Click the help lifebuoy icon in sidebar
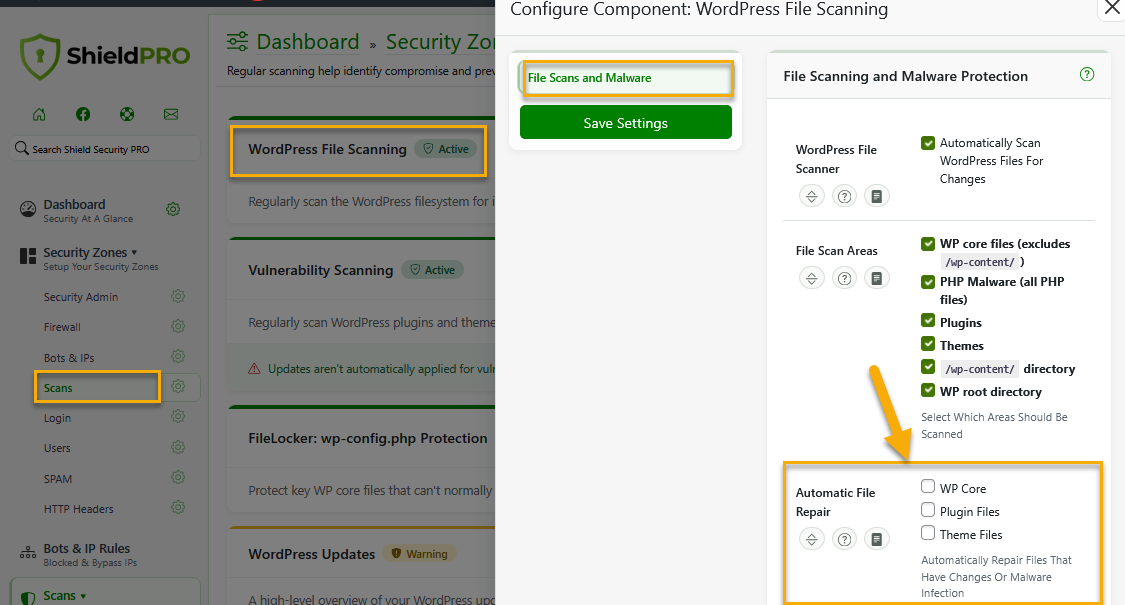 (127, 114)
